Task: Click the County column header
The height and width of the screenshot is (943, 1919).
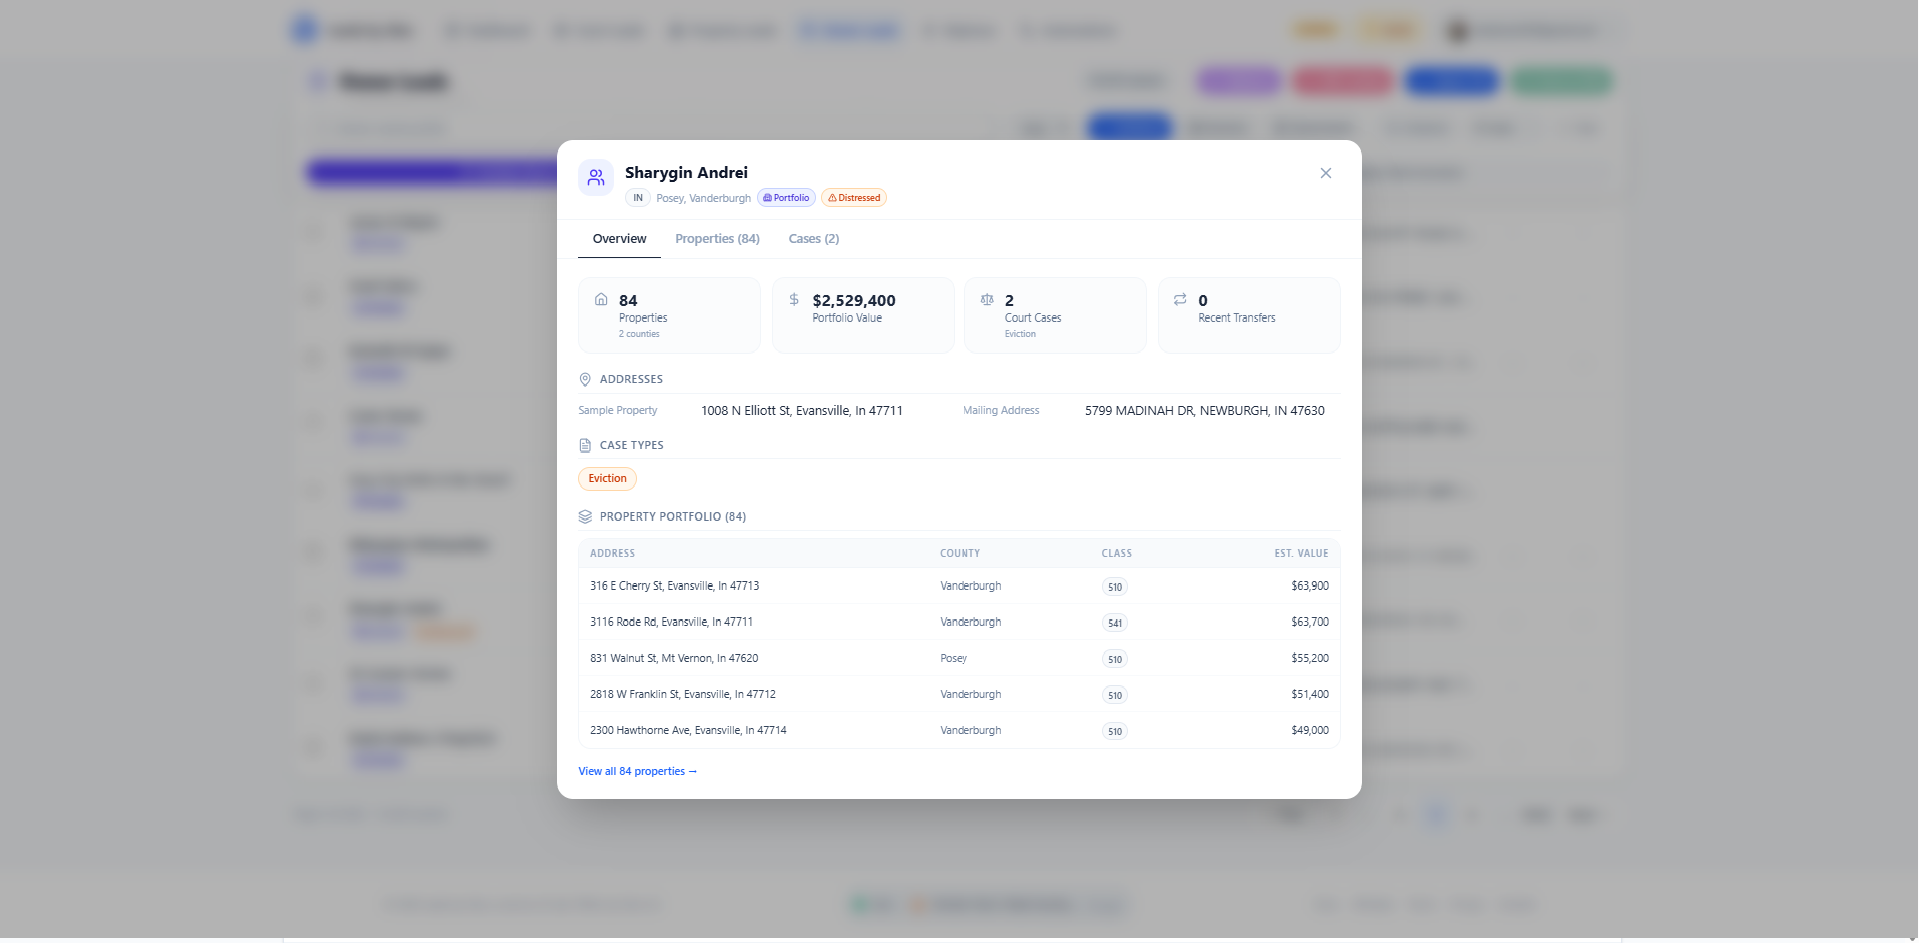Action: click(959, 553)
